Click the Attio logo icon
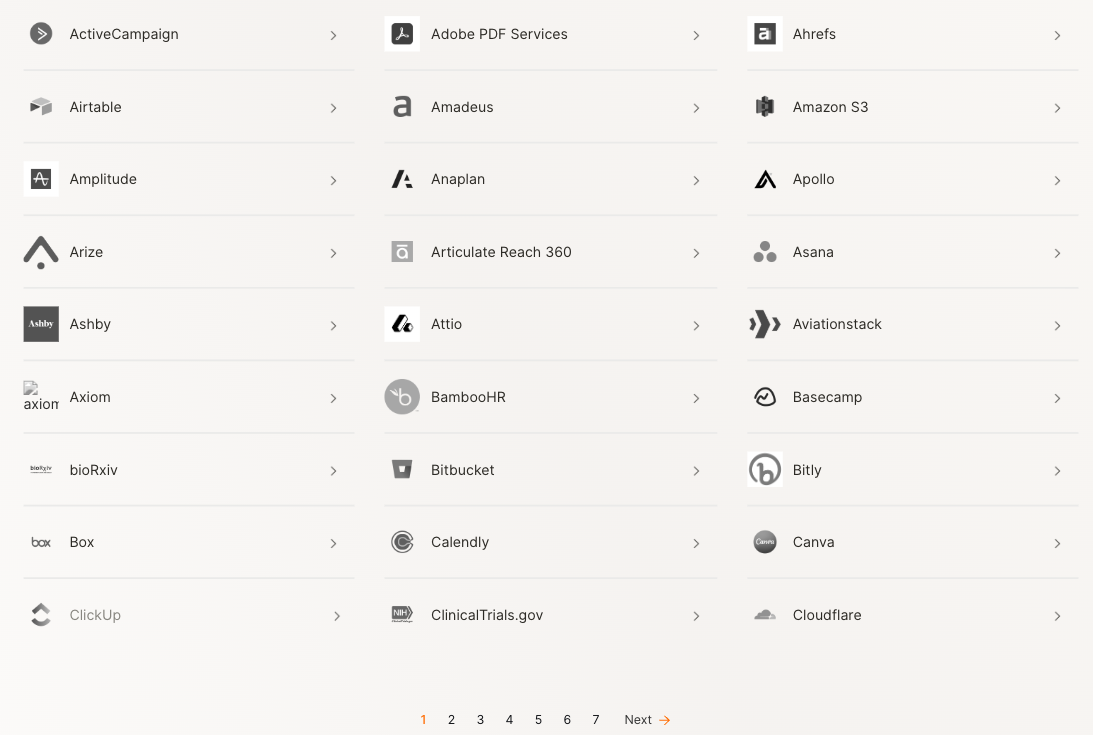 402,324
